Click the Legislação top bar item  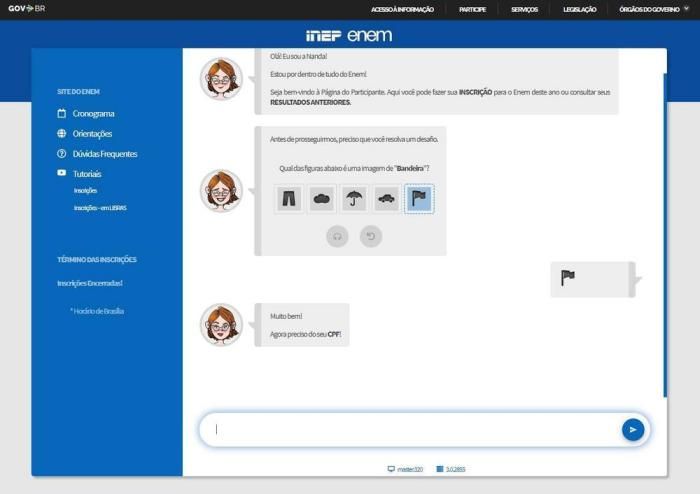click(x=579, y=9)
